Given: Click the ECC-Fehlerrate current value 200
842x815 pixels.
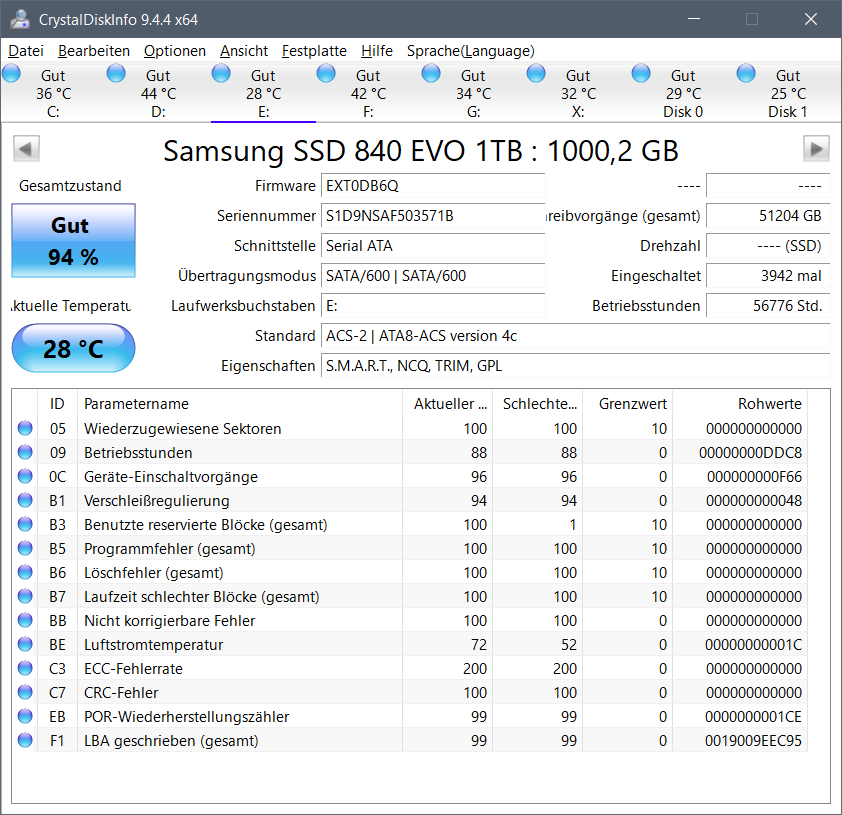Looking at the screenshot, I should coord(475,668).
